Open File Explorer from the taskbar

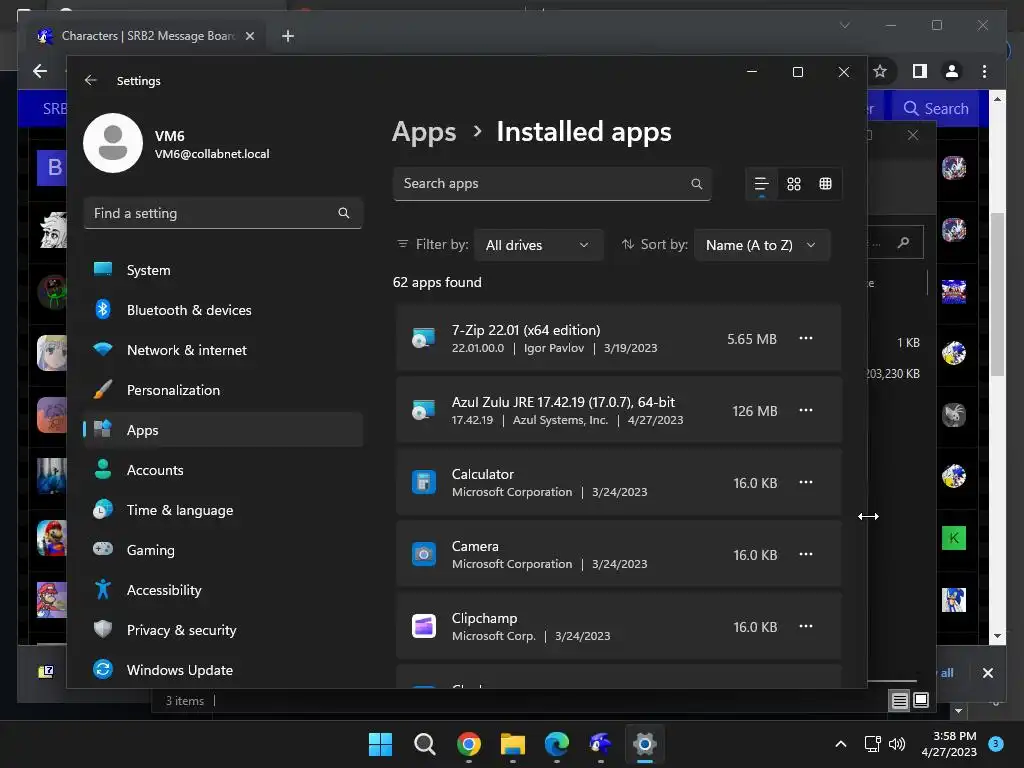[x=513, y=744]
